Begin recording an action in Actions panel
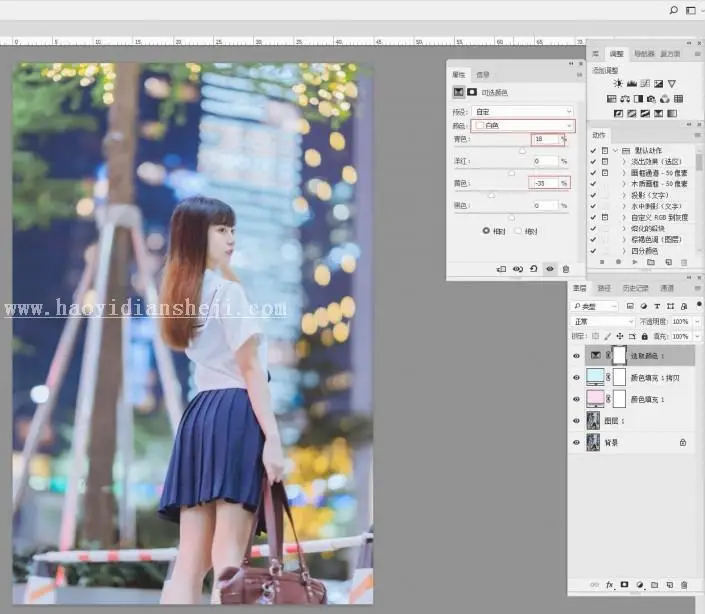Viewport: 705px width, 614px height. click(619, 262)
